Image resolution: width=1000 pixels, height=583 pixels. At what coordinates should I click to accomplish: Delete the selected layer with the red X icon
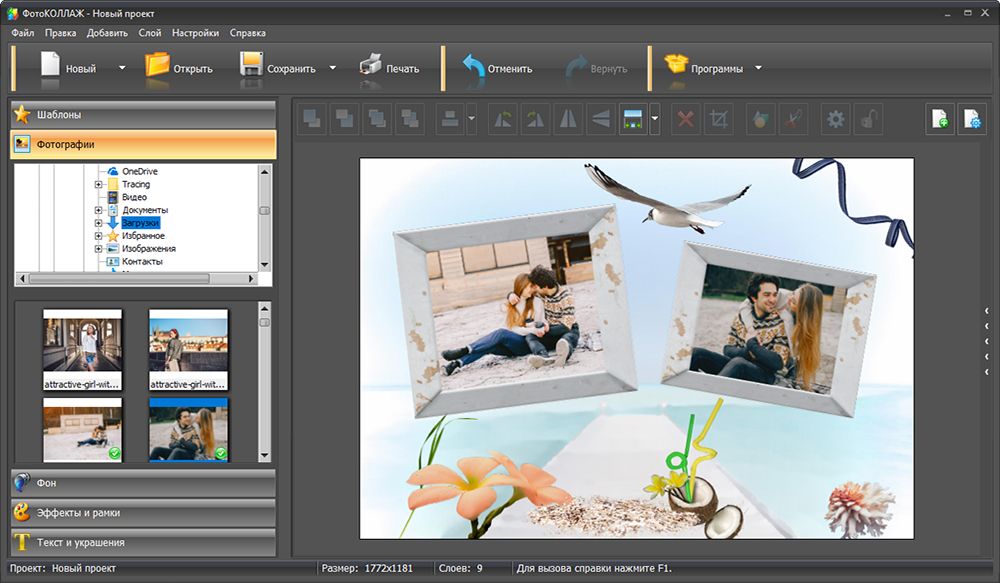tap(686, 120)
